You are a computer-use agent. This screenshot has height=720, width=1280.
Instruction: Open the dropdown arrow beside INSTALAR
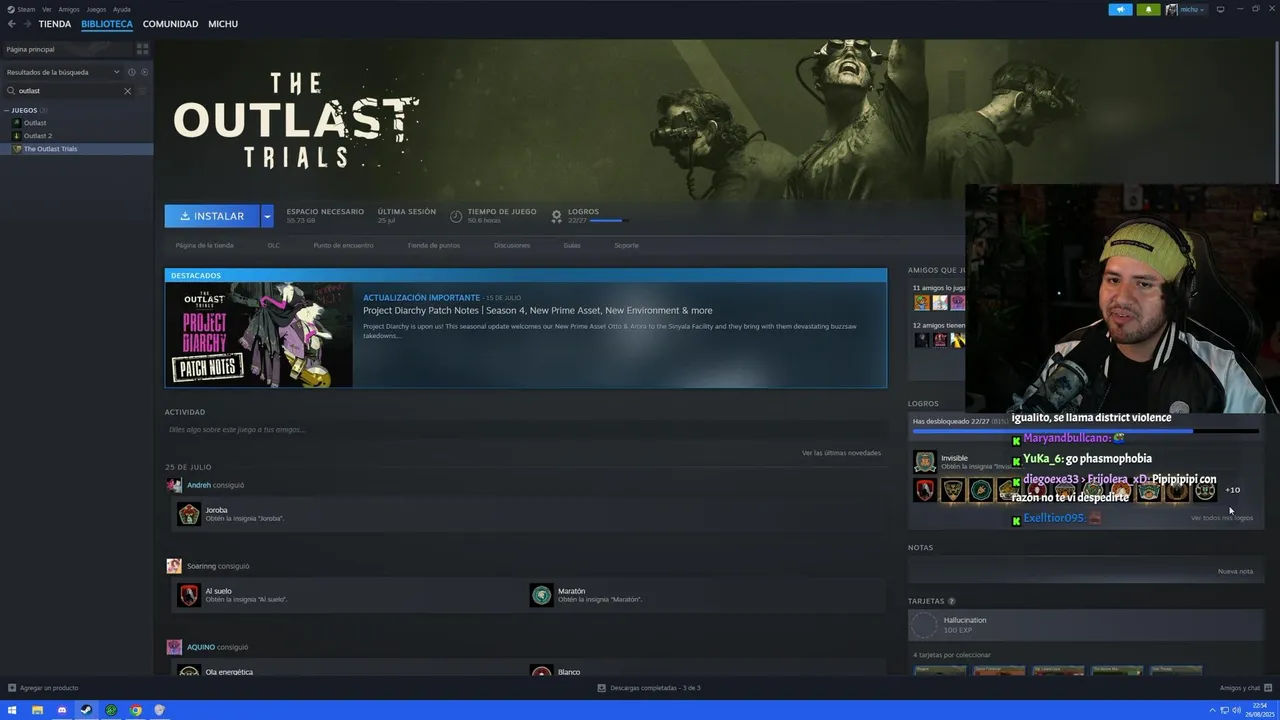coord(267,216)
